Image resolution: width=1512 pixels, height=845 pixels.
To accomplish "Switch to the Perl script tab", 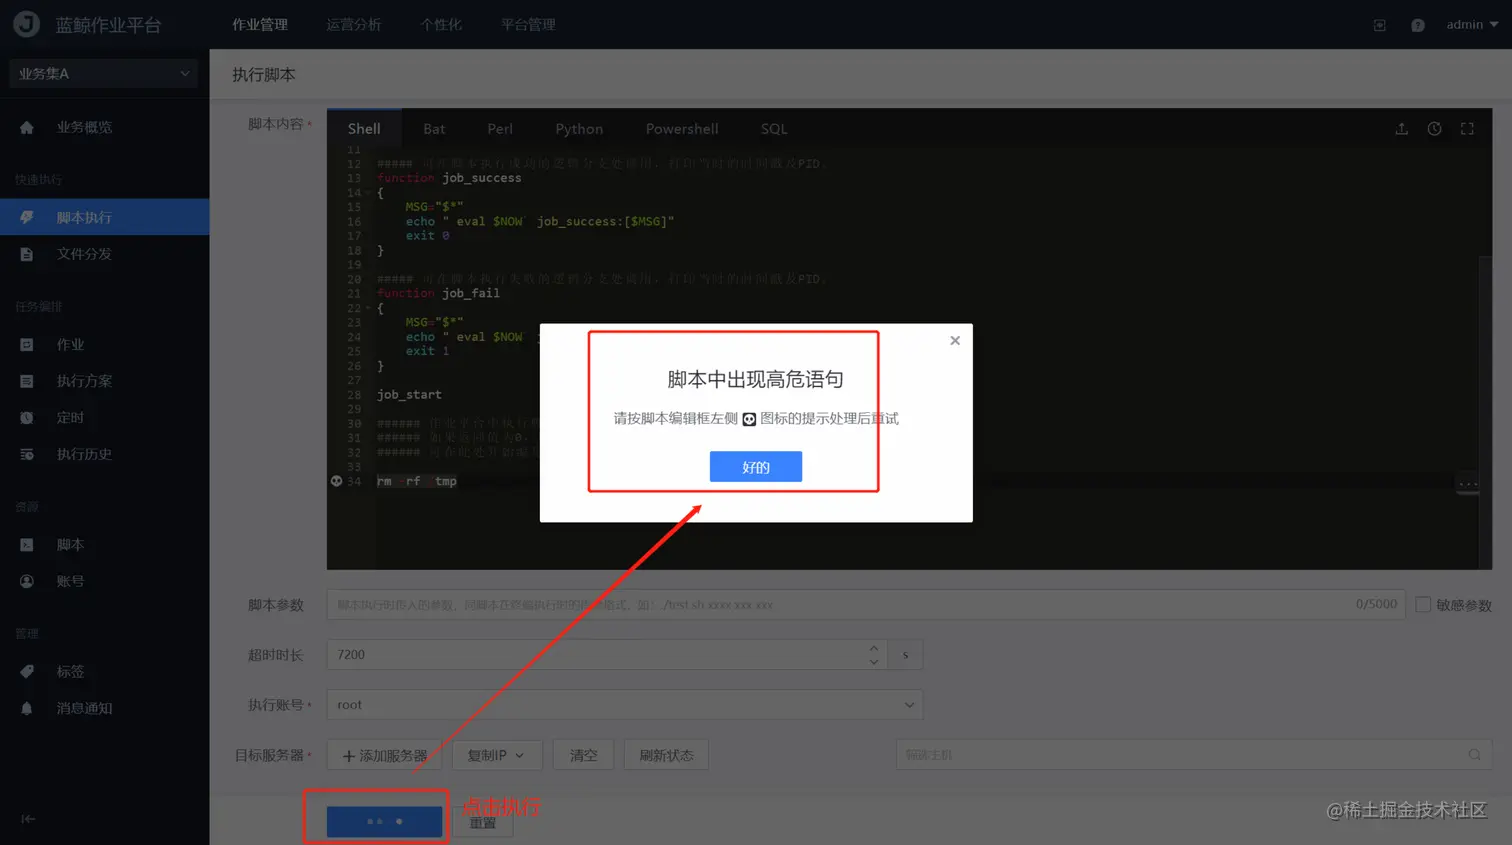I will click(x=500, y=129).
